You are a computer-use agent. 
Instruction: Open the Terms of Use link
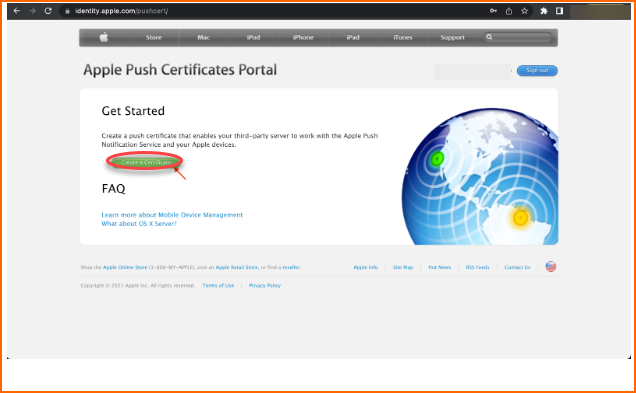click(218, 286)
